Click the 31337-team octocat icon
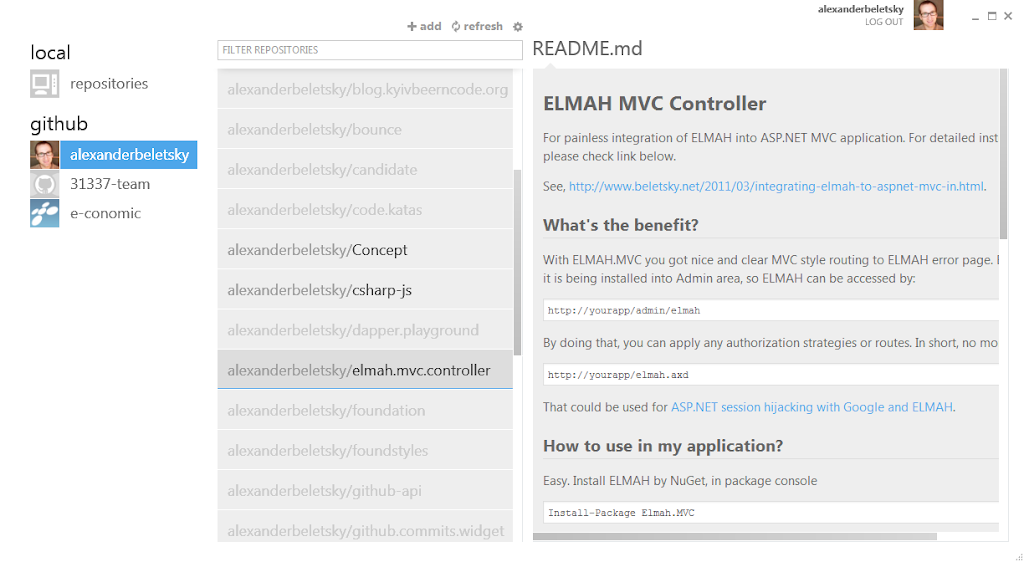 [x=44, y=184]
